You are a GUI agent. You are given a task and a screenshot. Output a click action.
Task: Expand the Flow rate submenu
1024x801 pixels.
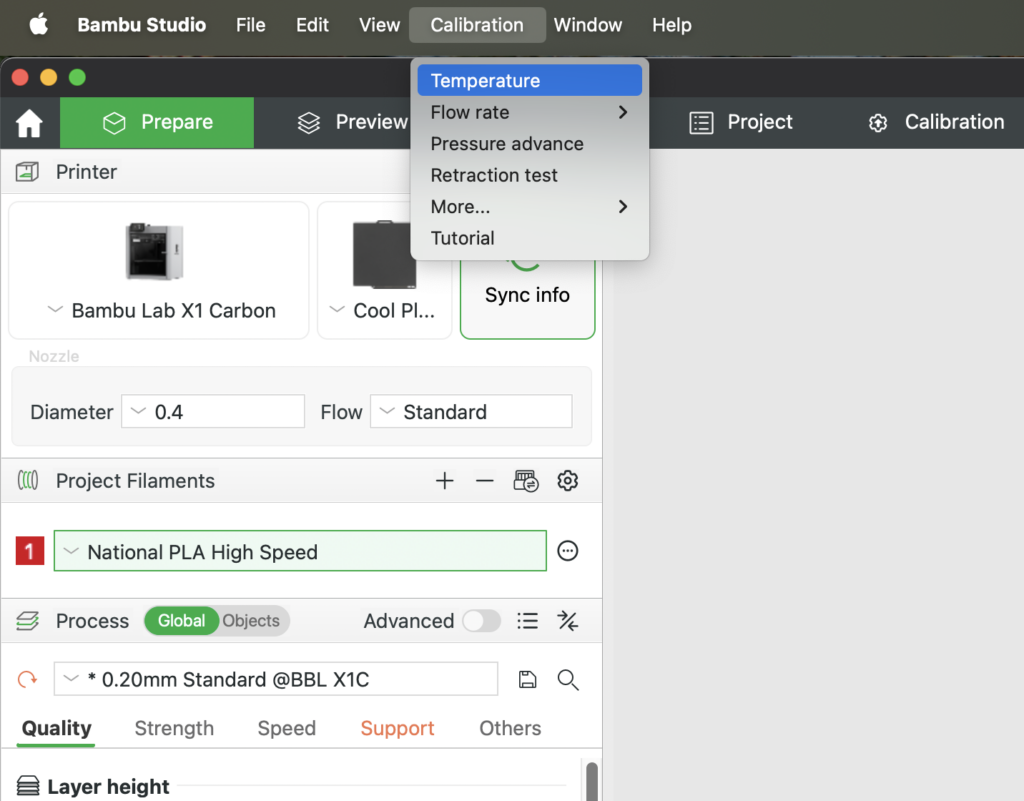pyautogui.click(x=530, y=112)
